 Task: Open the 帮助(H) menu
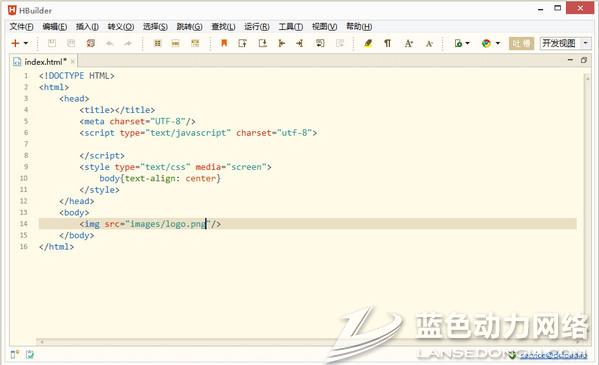coord(359,26)
